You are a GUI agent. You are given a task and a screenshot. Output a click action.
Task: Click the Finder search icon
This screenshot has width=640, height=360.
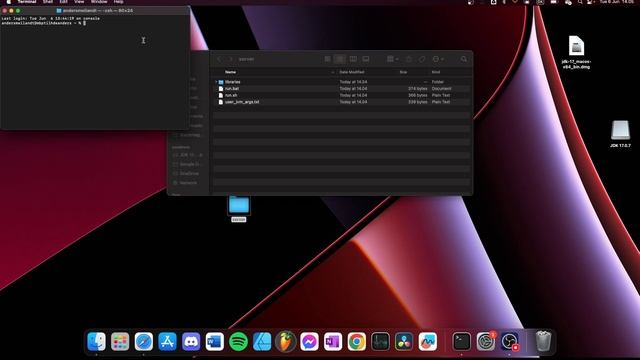[464, 59]
